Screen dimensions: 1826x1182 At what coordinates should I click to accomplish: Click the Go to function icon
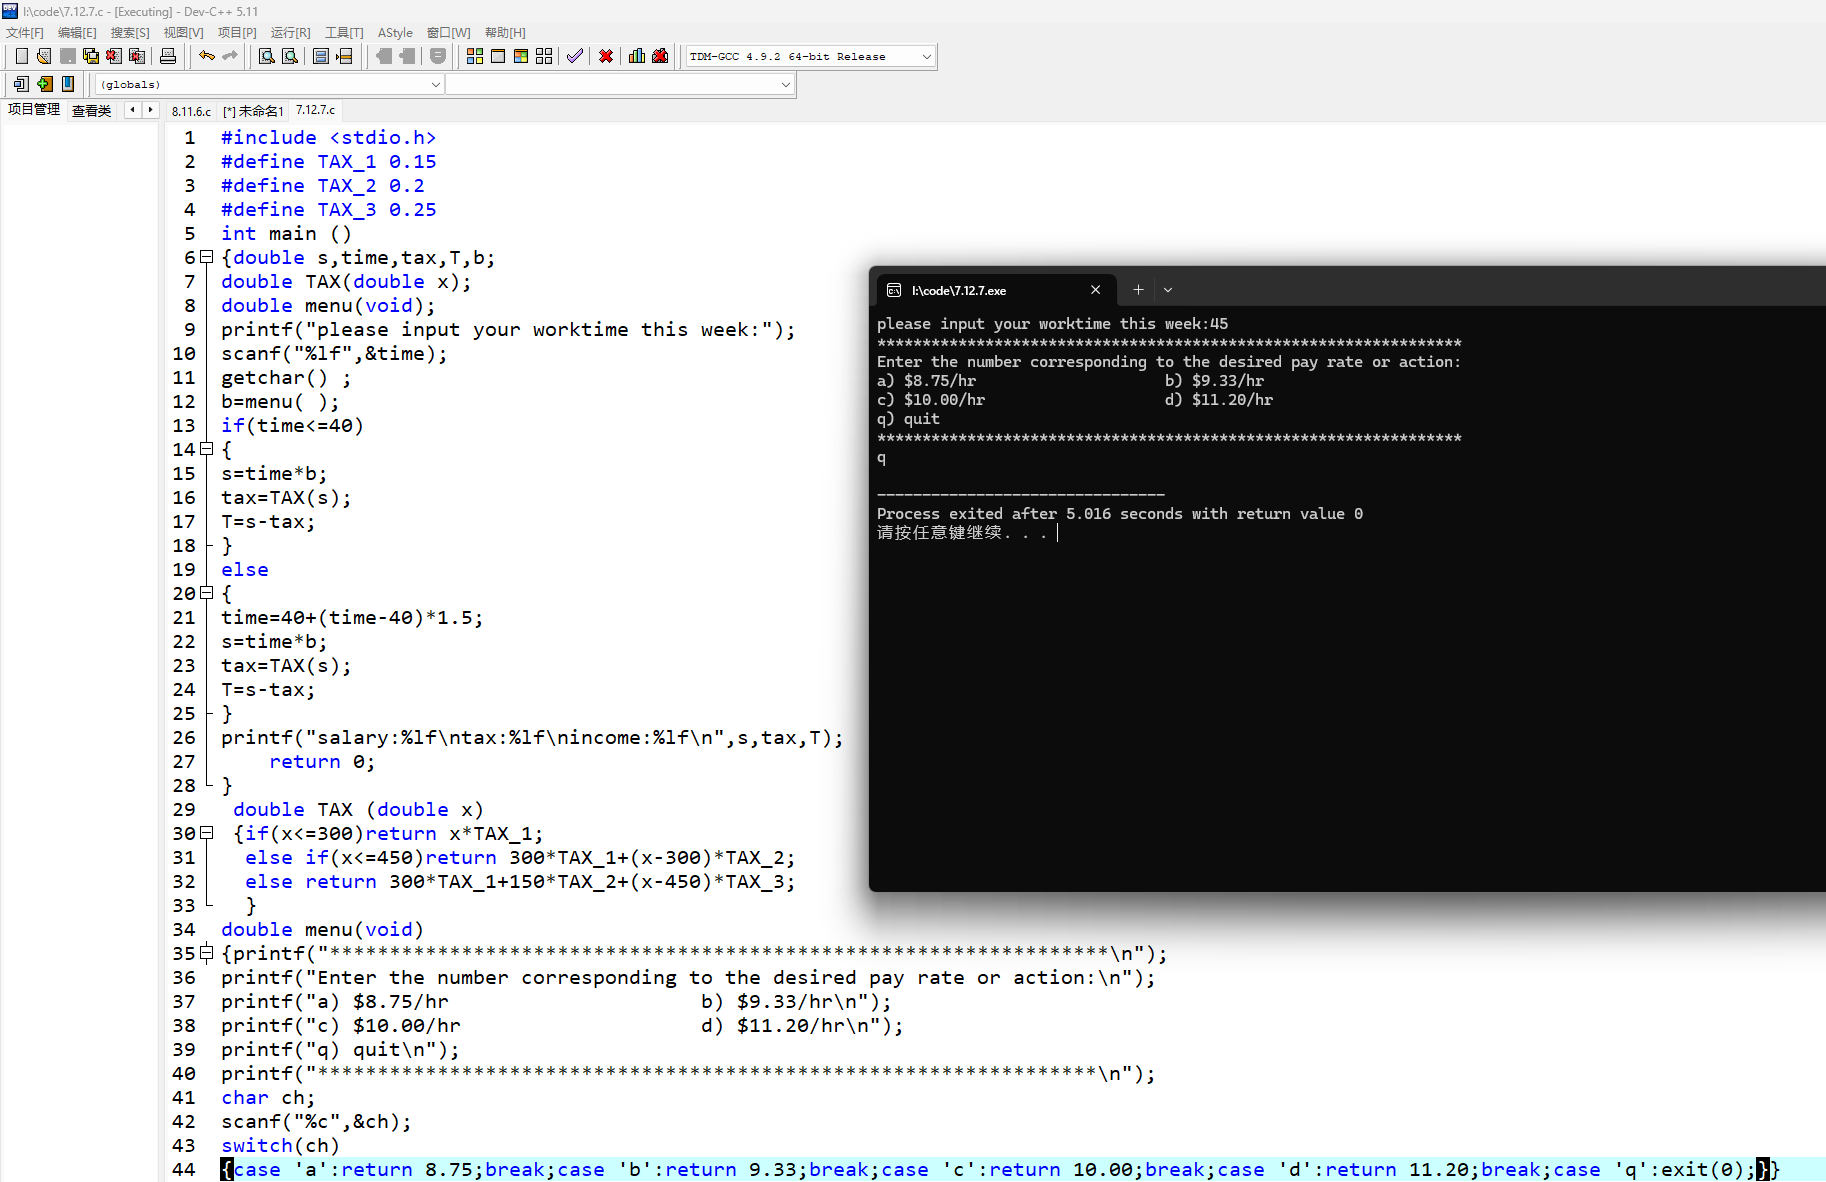[321, 56]
